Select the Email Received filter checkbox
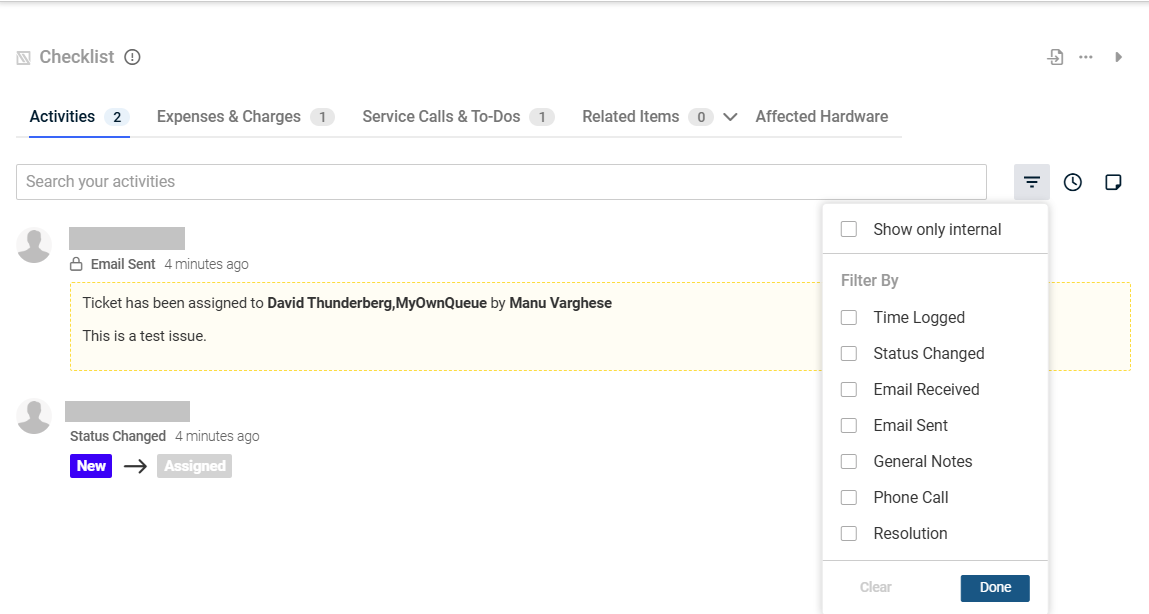 click(x=849, y=389)
